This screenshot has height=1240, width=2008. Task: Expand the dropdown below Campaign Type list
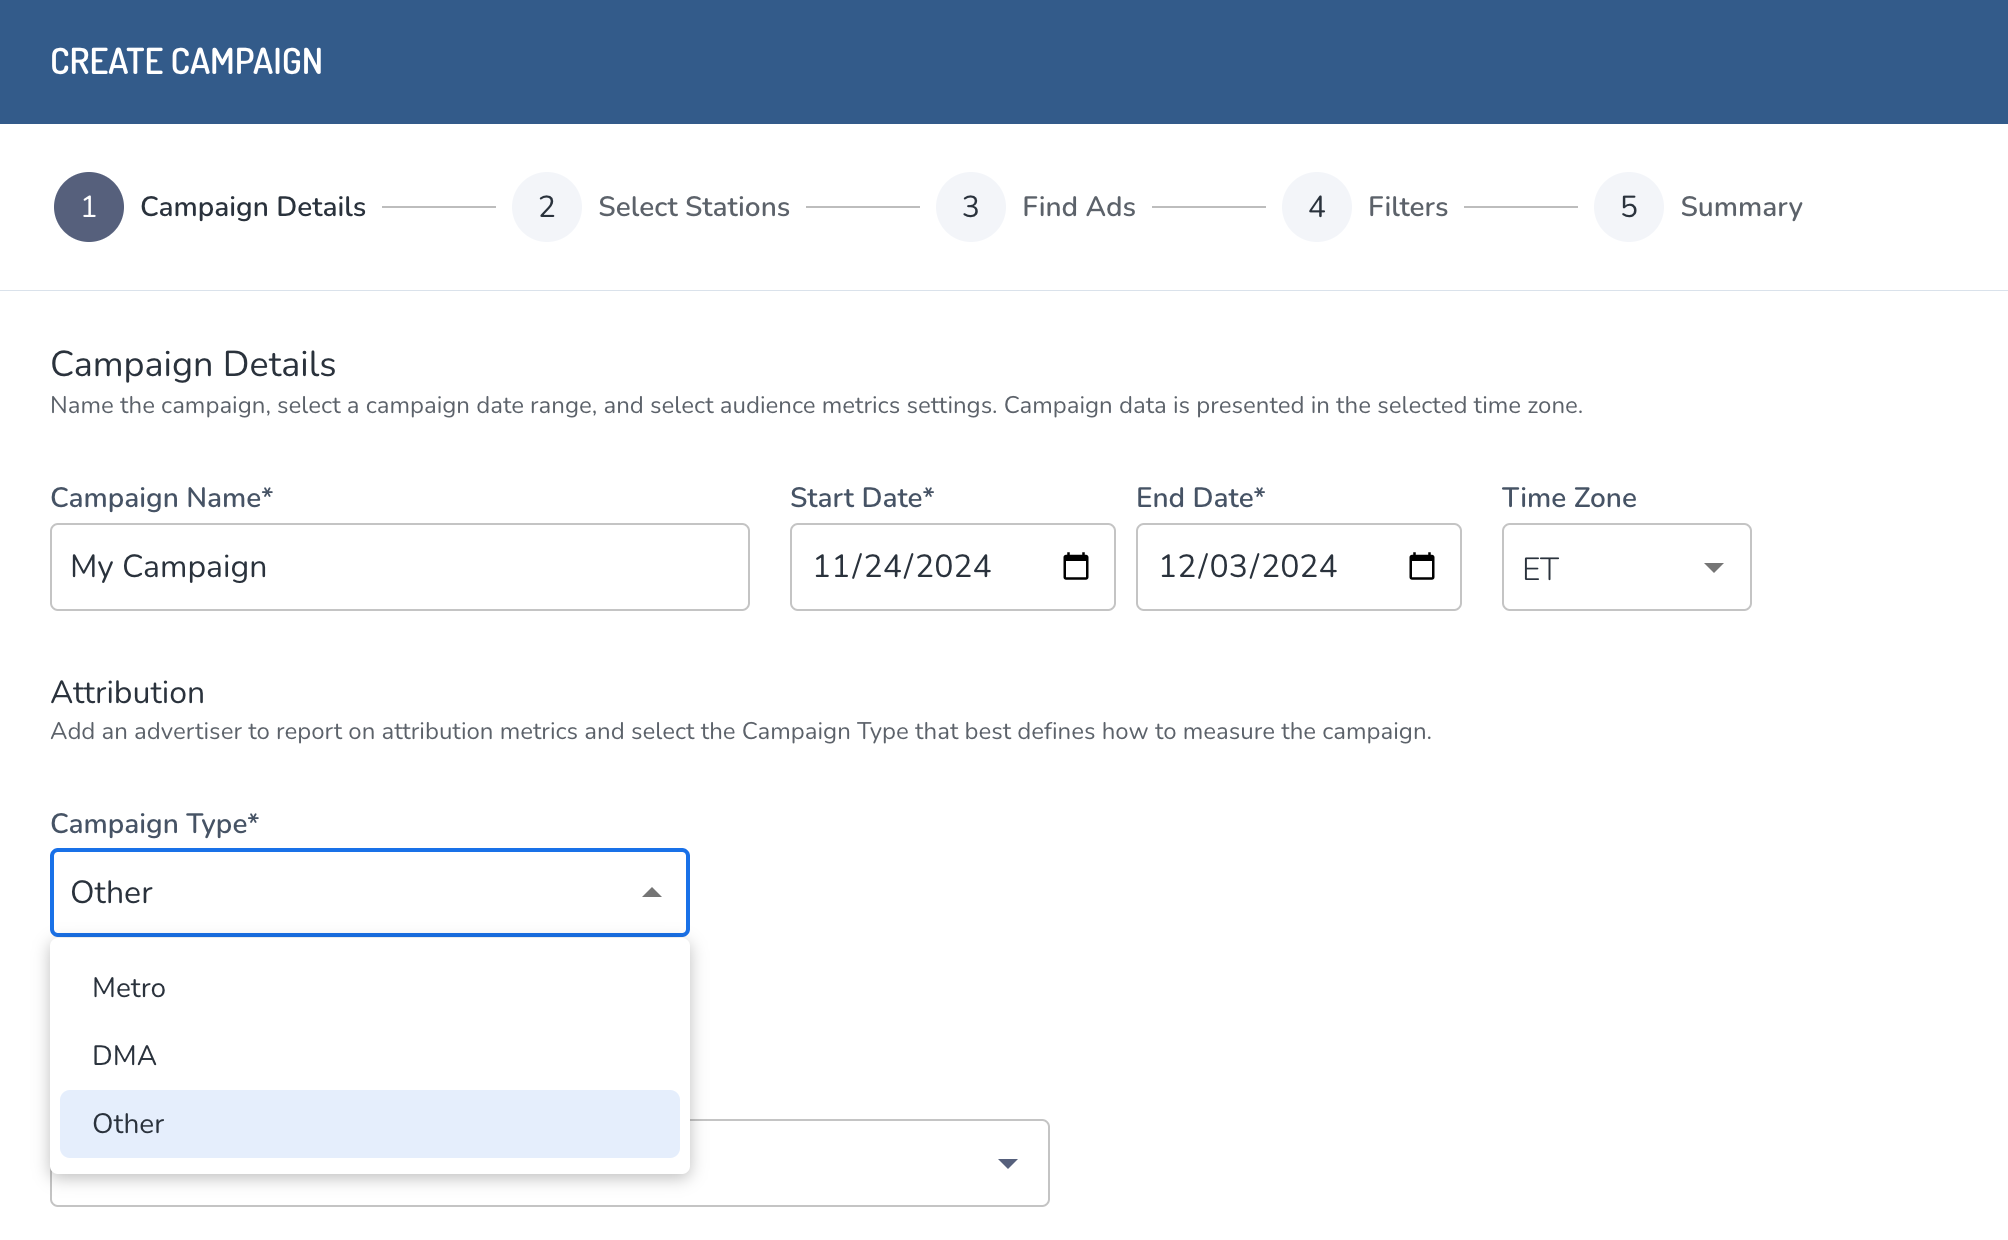pos(1007,1163)
